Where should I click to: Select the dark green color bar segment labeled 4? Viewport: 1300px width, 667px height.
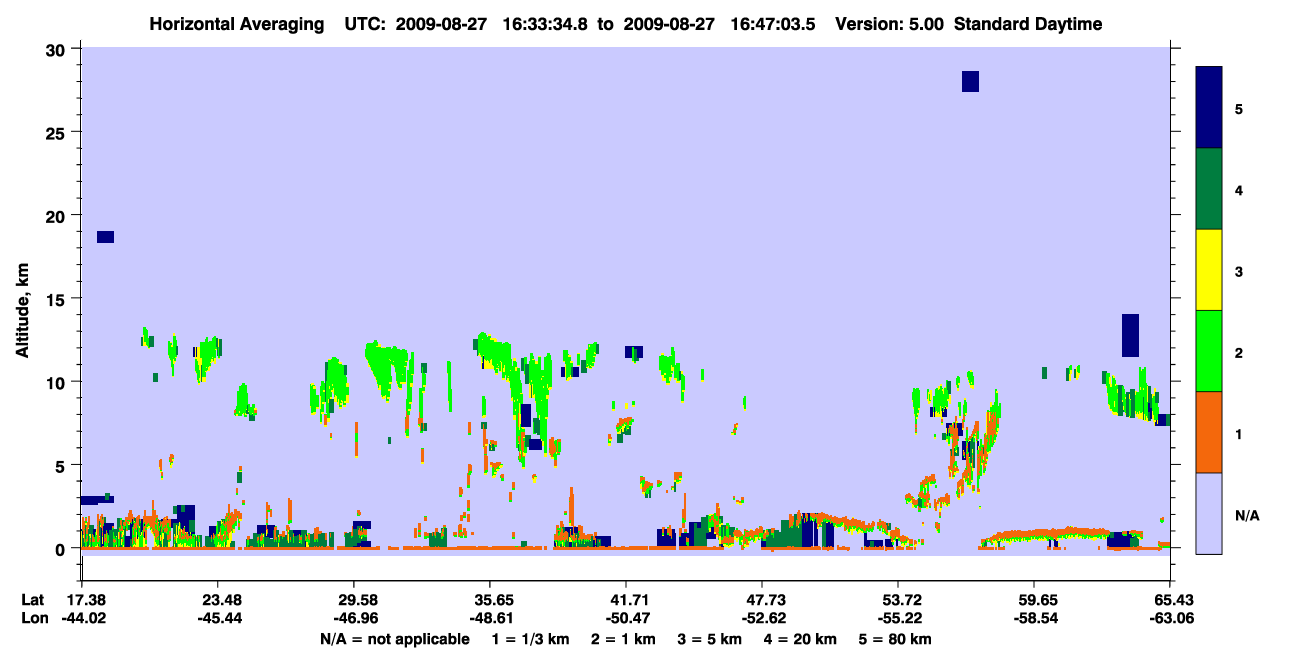coord(1209,189)
